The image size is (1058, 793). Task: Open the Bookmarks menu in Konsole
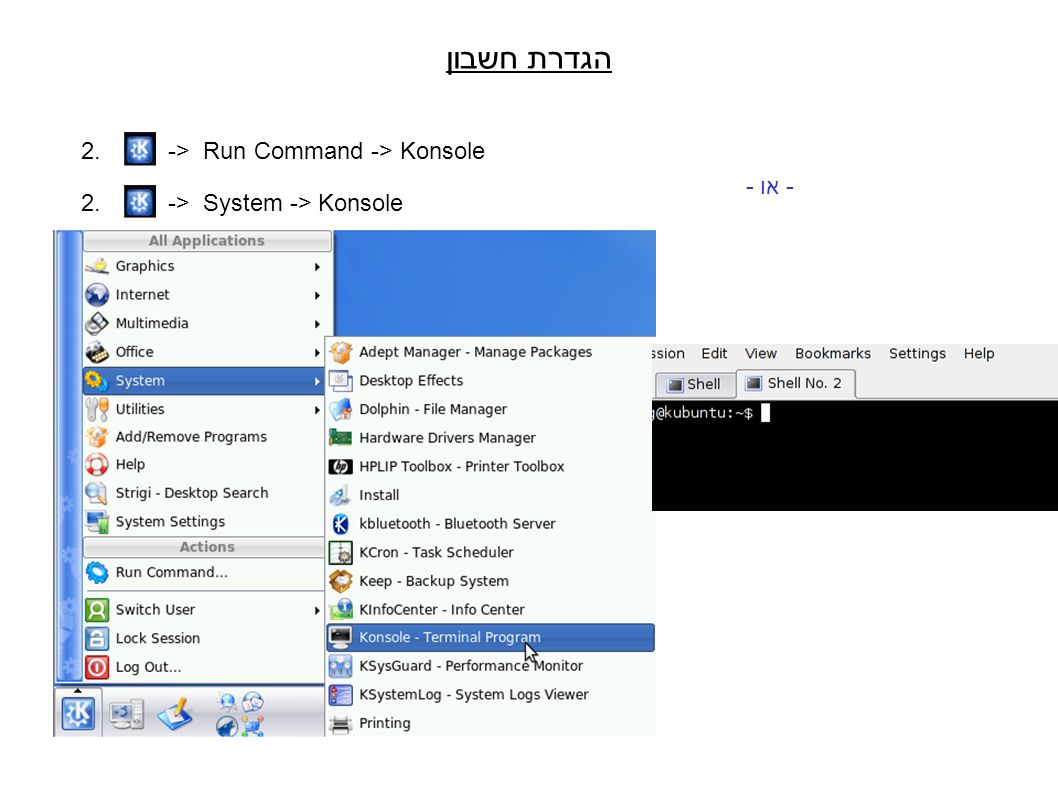(x=833, y=354)
